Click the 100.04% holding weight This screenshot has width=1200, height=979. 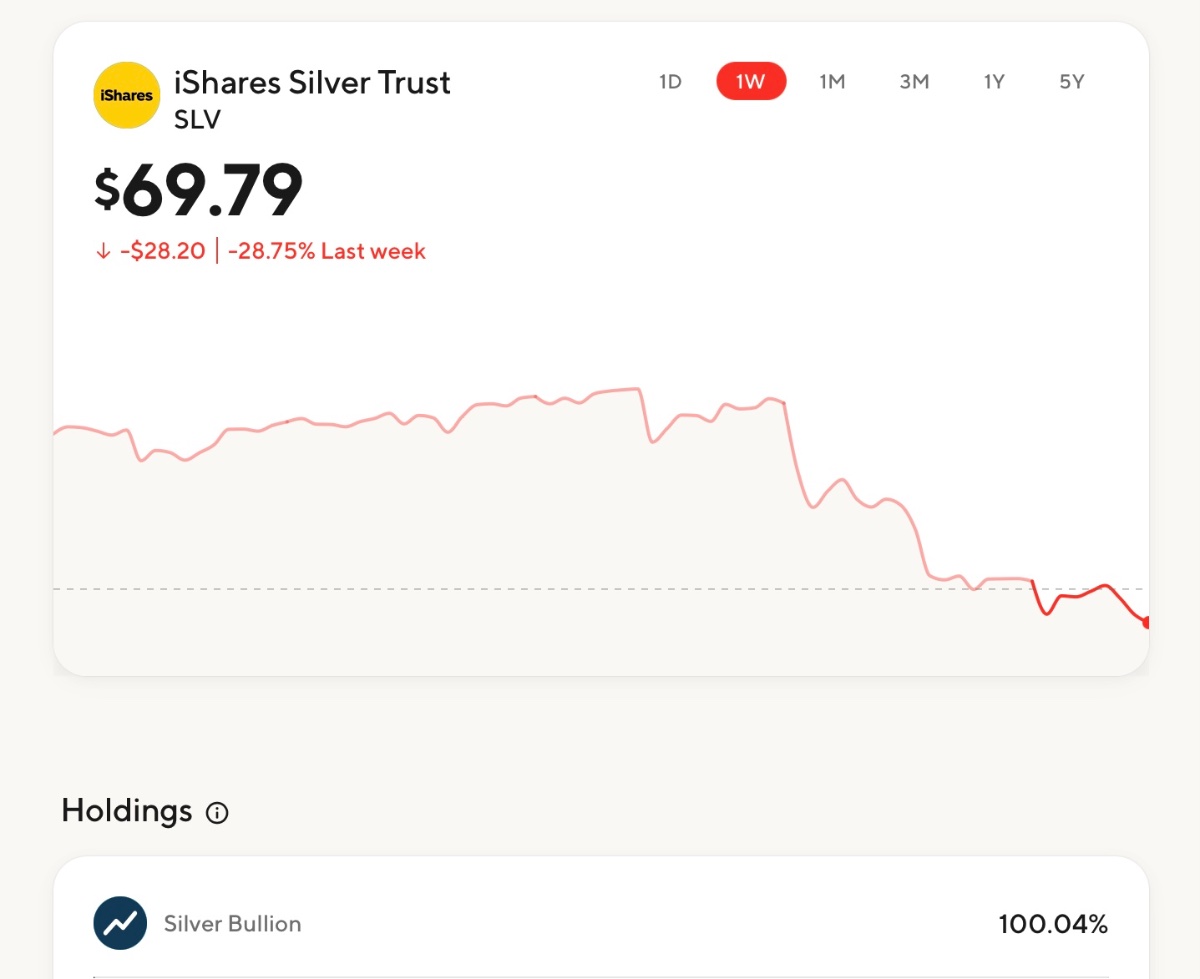pos(1053,924)
